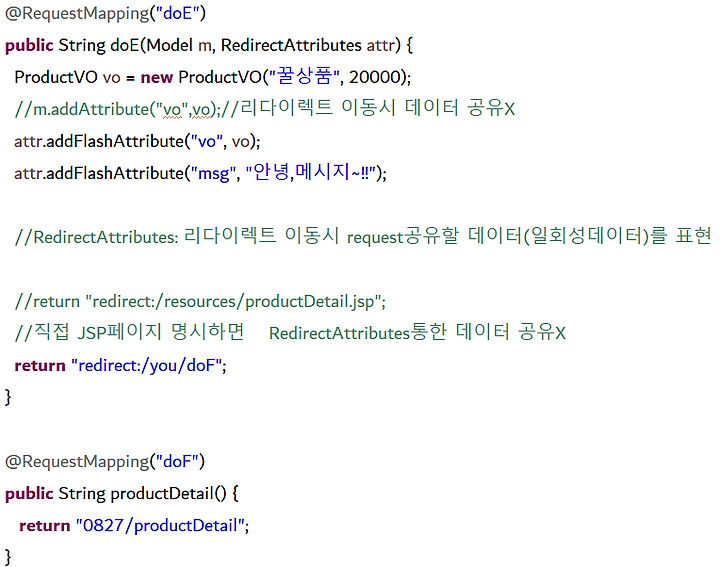720x567 pixels.
Task: Click the return "0827/productDetail" line
Action: (134, 525)
